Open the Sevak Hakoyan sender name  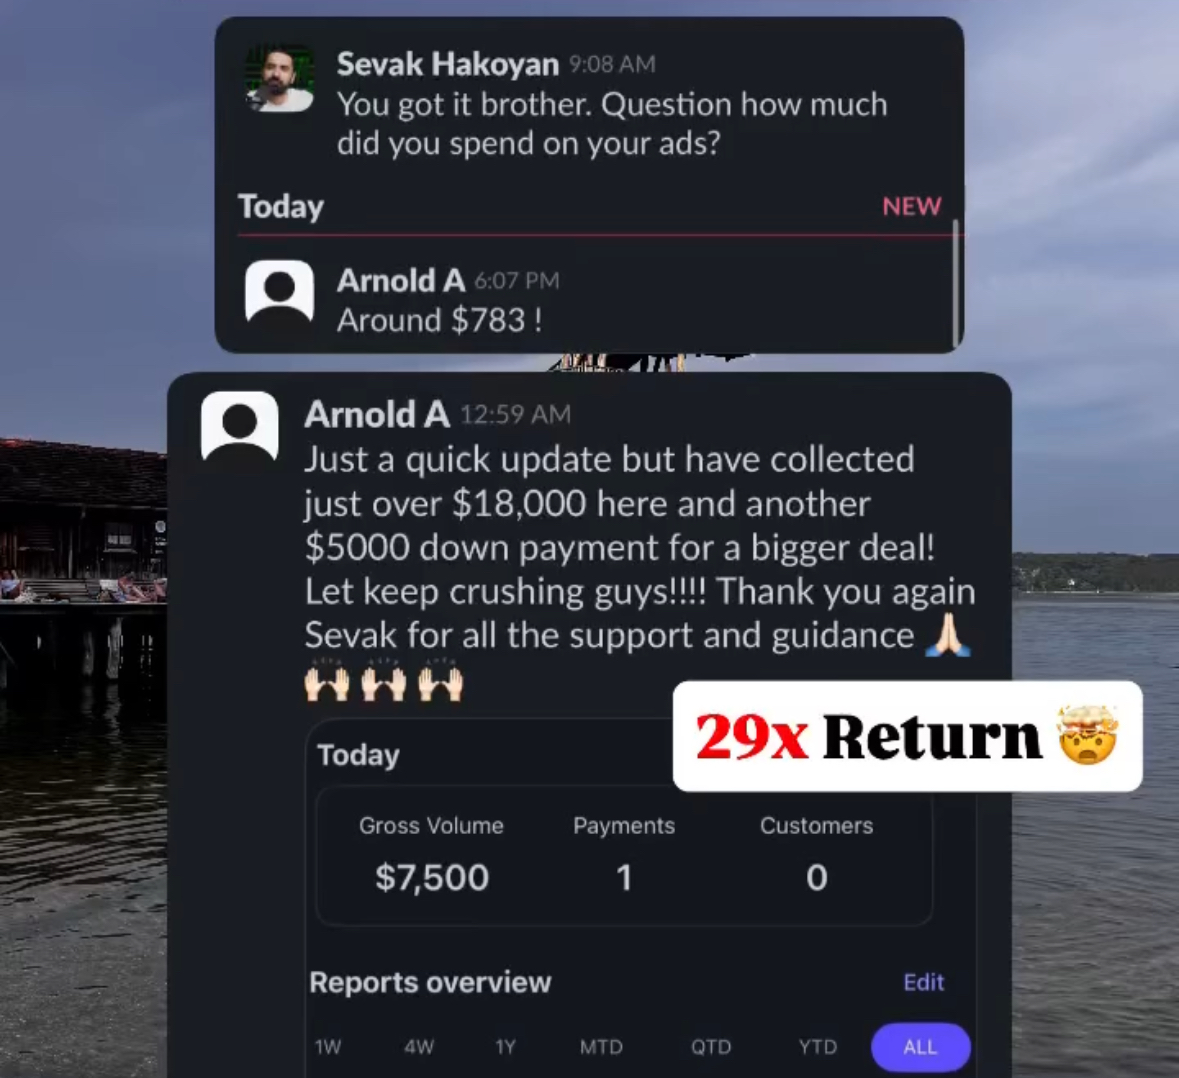coord(447,64)
